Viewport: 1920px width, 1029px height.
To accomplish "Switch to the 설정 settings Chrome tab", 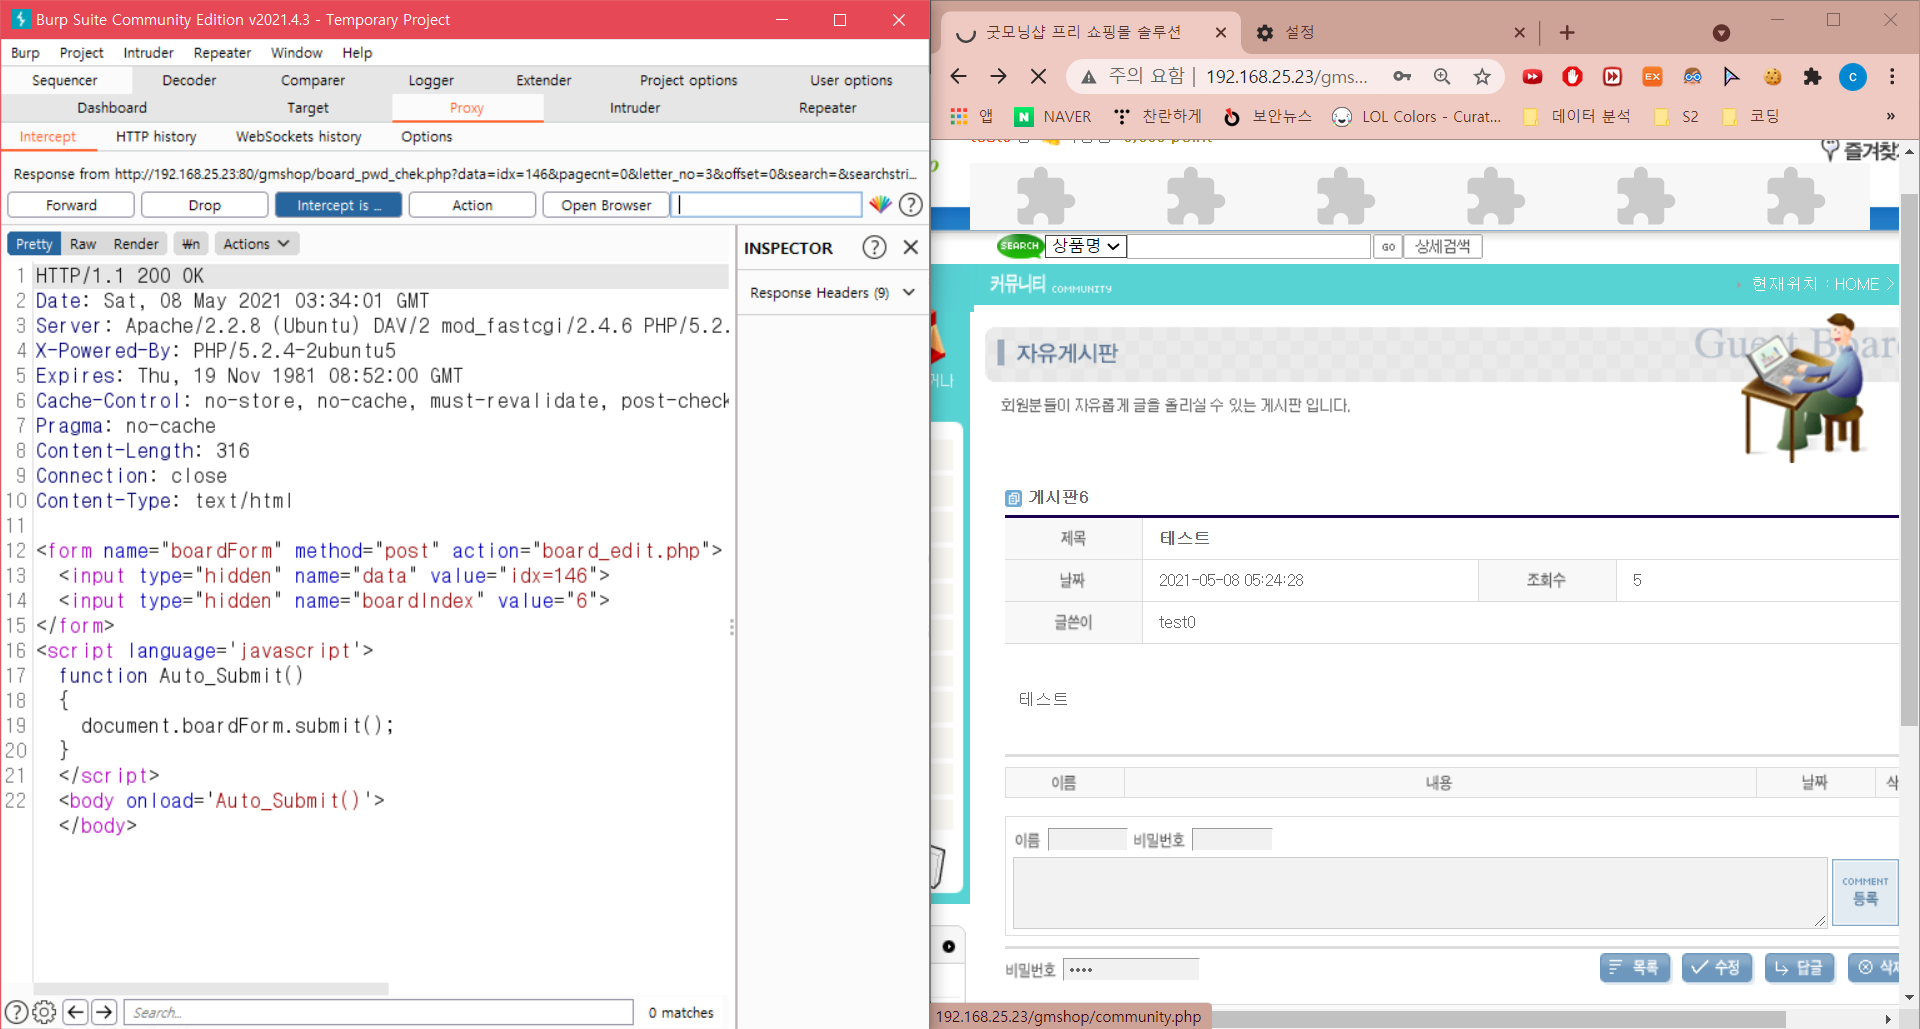I will 1389,33.
